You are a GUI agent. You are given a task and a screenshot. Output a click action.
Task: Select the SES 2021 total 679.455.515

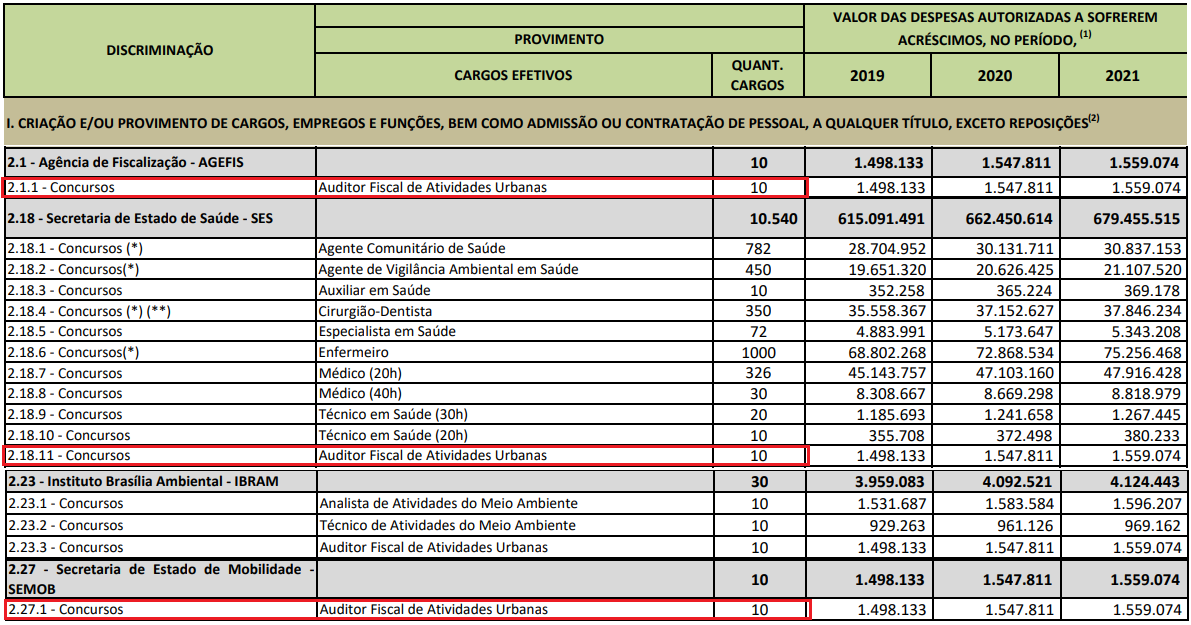pyautogui.click(x=1137, y=219)
